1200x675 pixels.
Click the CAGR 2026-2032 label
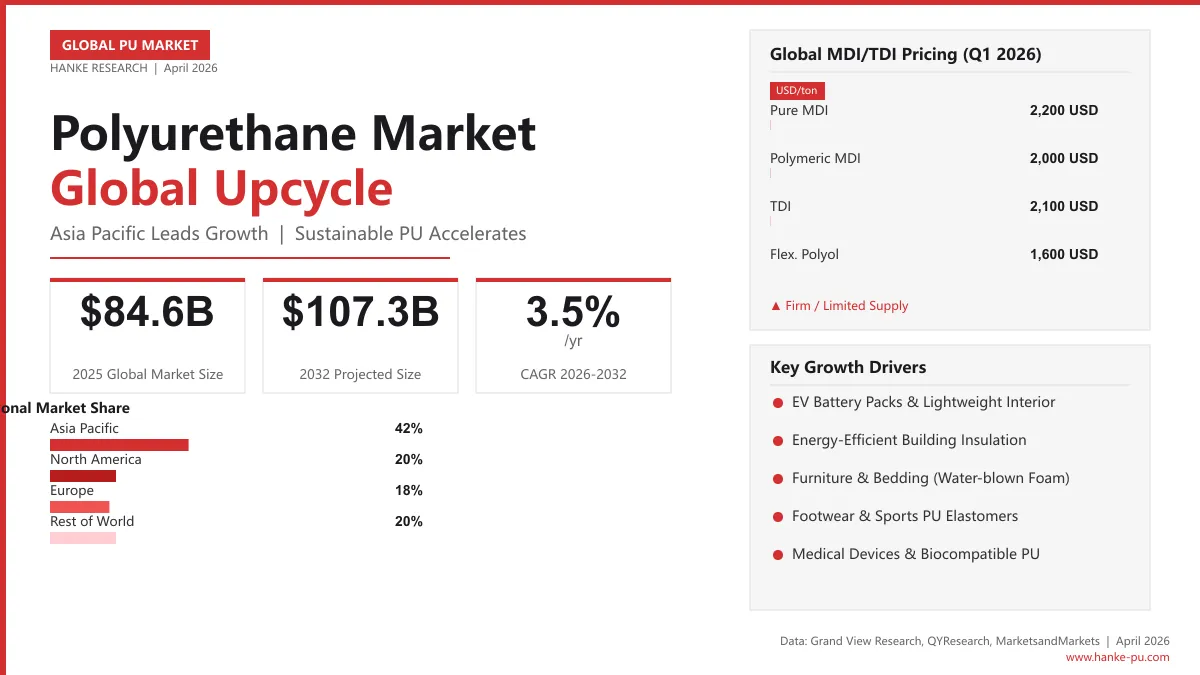pos(573,374)
